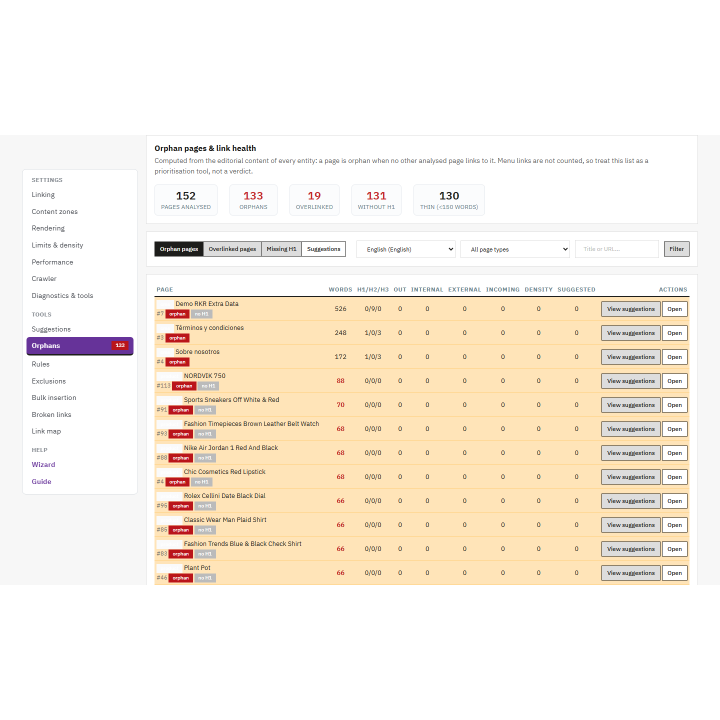Open the Link map tool
Viewport: 720px width, 720px height.
pos(46,431)
